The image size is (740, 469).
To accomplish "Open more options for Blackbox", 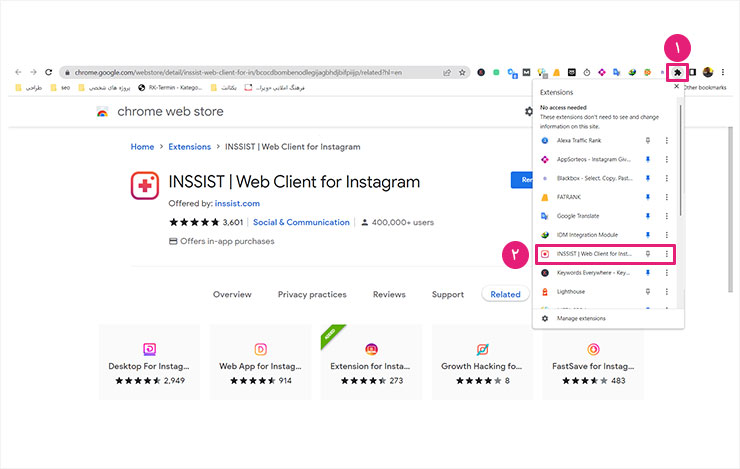I will [666, 178].
